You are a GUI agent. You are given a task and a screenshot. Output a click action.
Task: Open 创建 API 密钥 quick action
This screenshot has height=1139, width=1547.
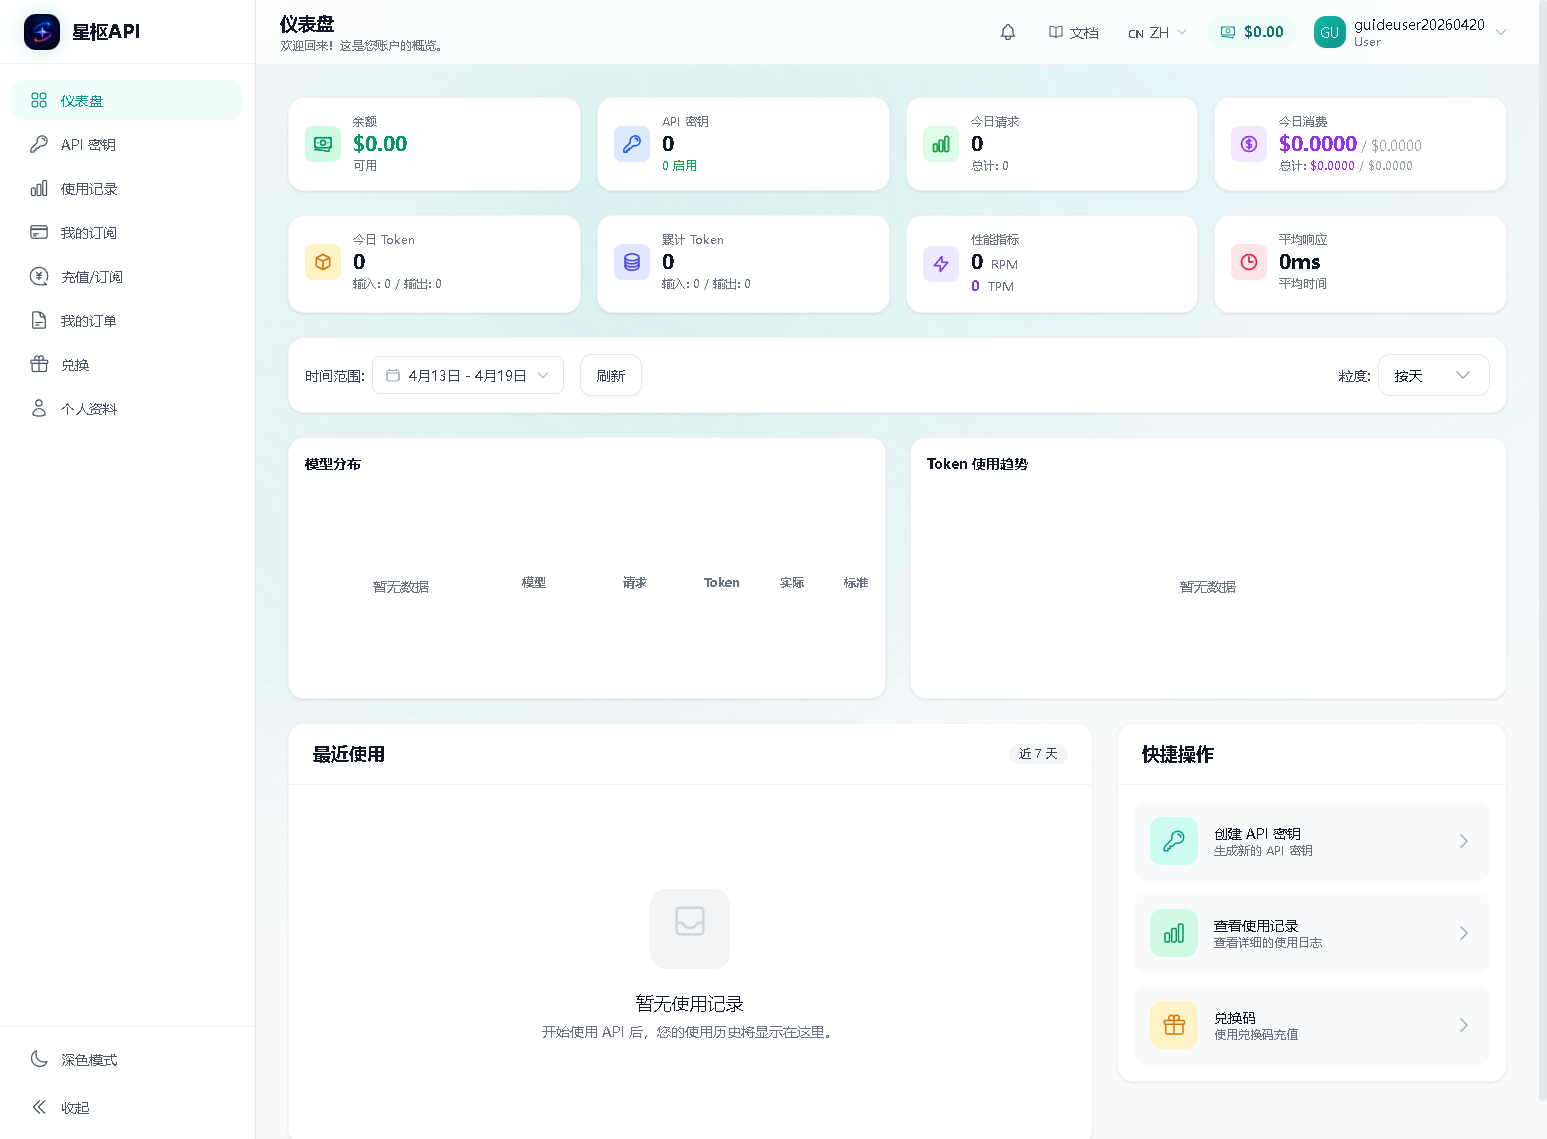click(x=1311, y=841)
